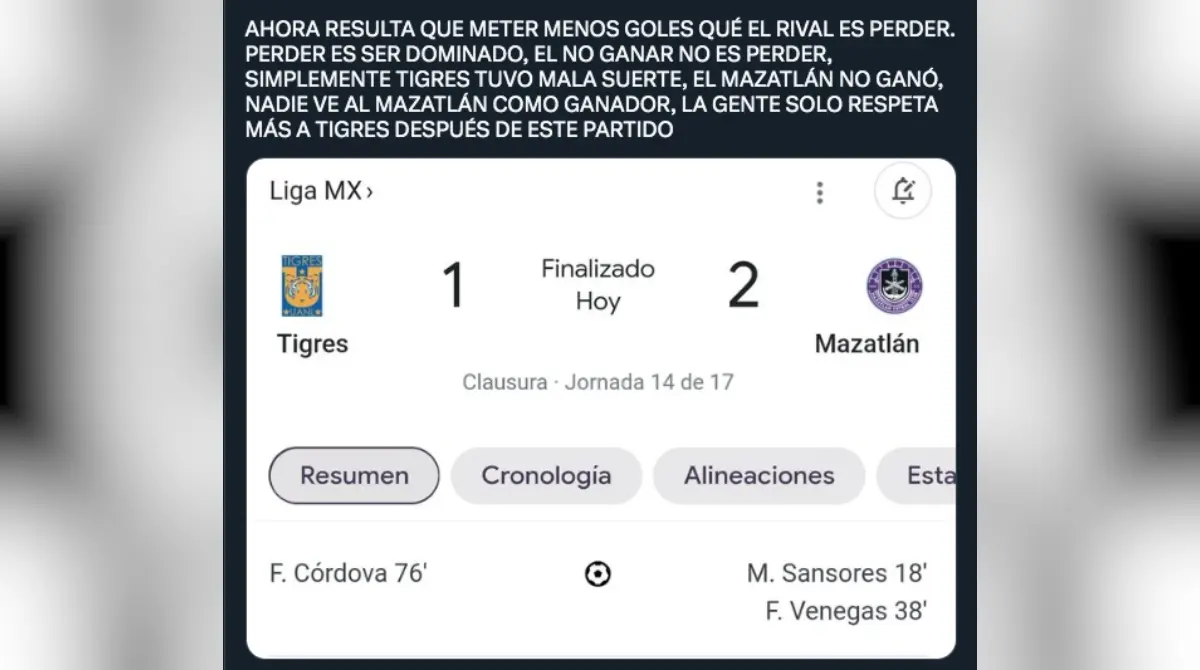Click the Finalizado Hoy status
This screenshot has height=670, width=1200.
point(596,282)
